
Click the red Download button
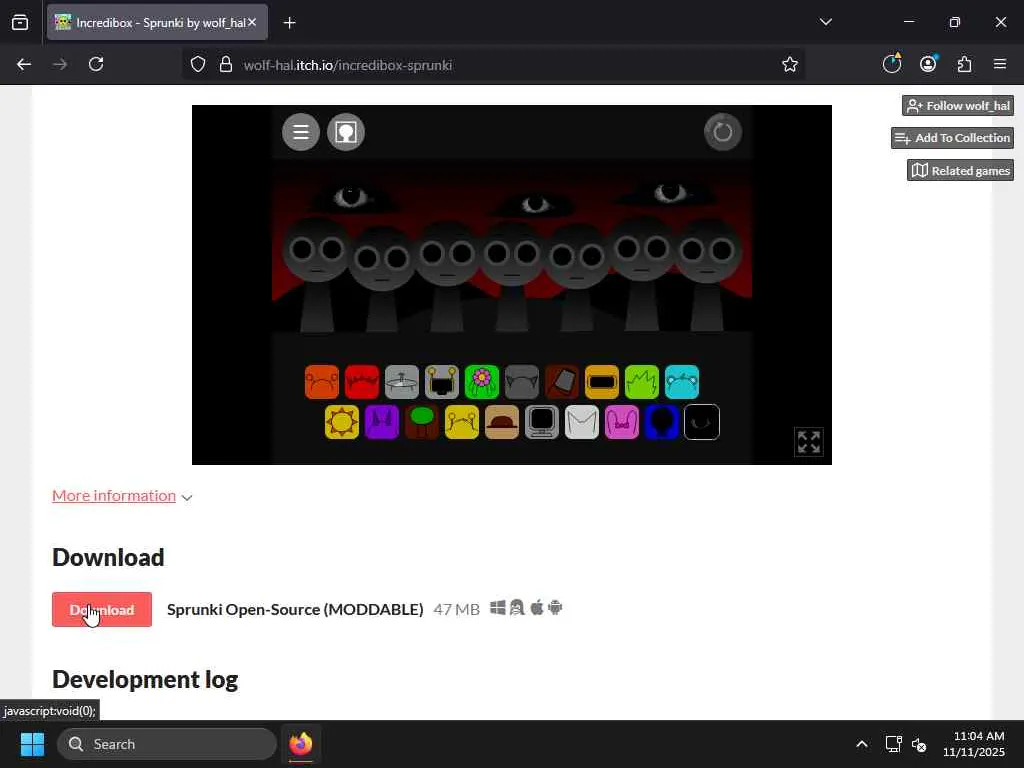pyautogui.click(x=102, y=609)
